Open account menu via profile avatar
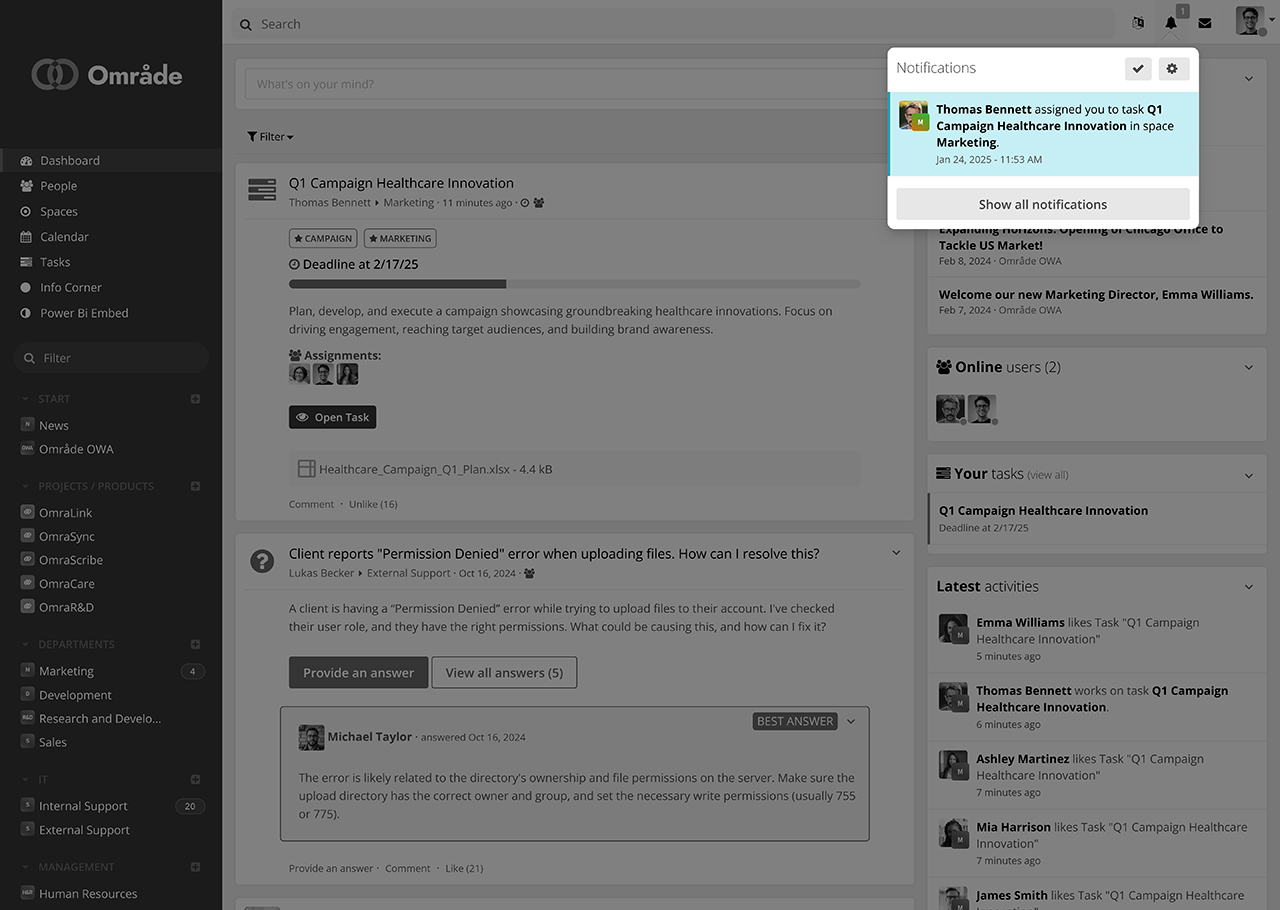This screenshot has height=910, width=1280. tap(1252, 21)
